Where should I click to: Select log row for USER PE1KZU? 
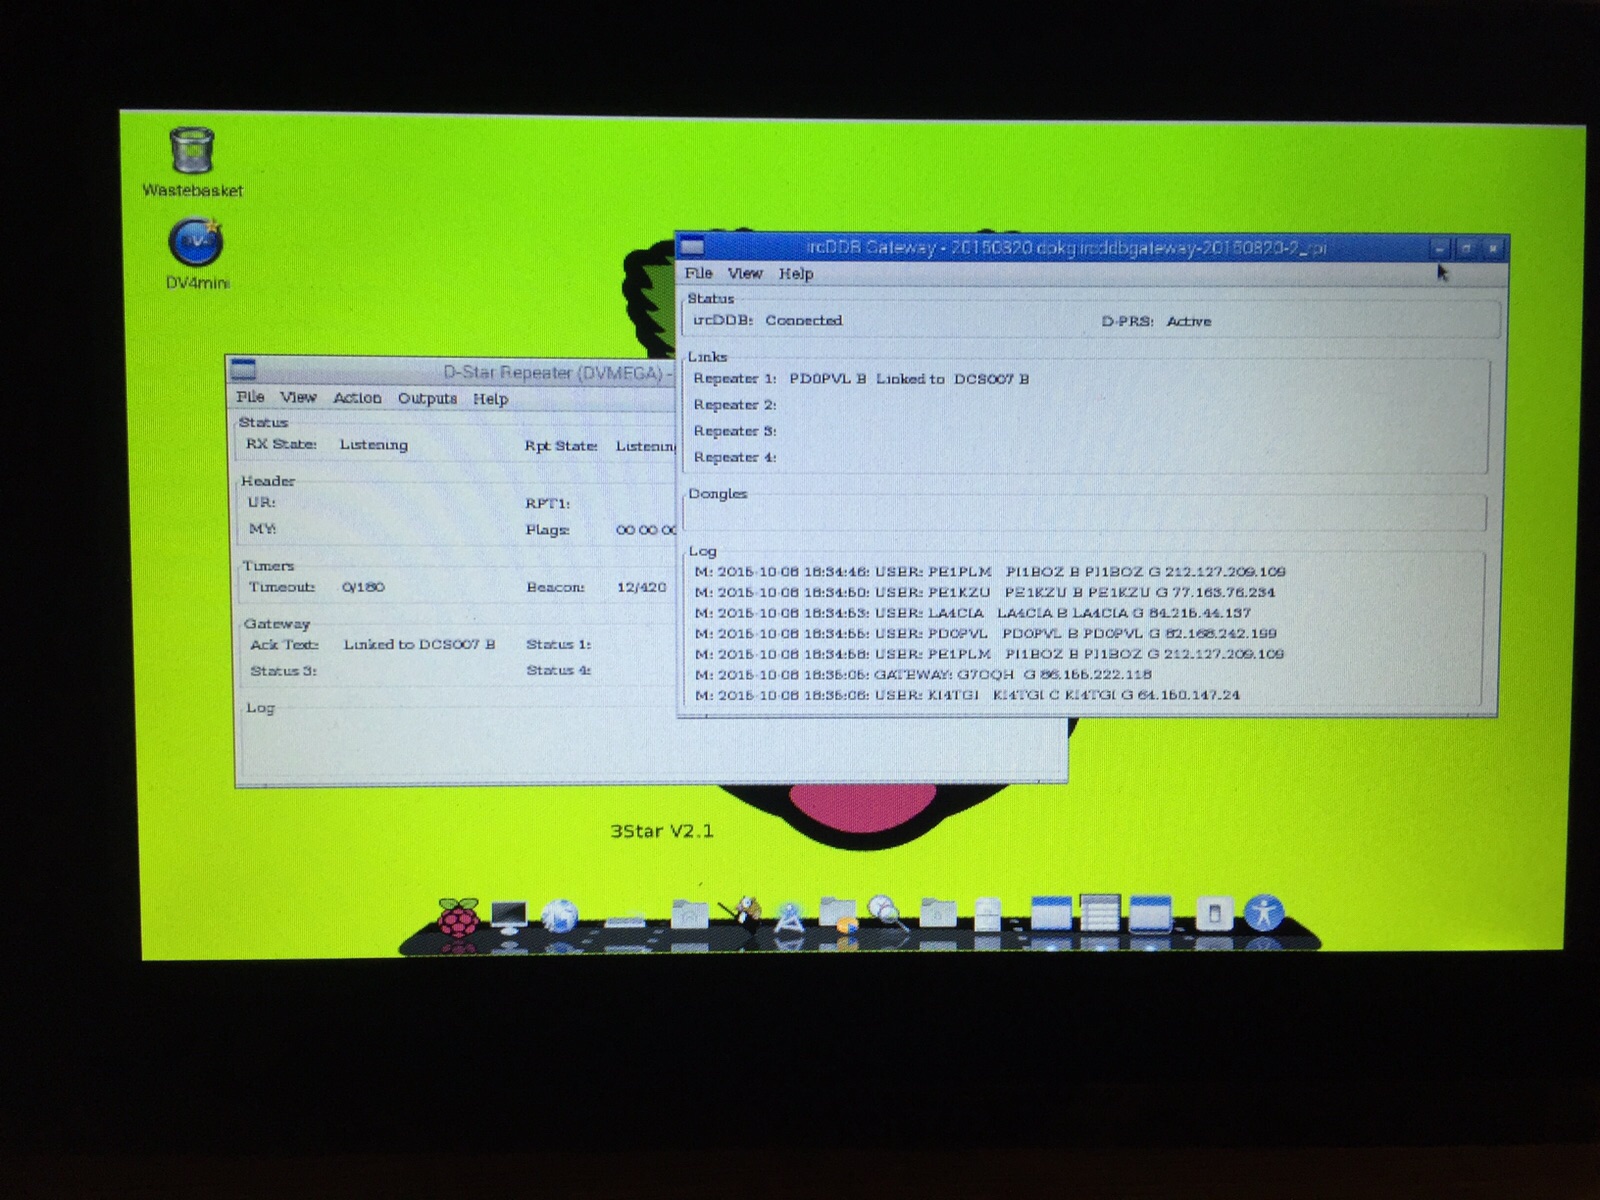point(985,592)
